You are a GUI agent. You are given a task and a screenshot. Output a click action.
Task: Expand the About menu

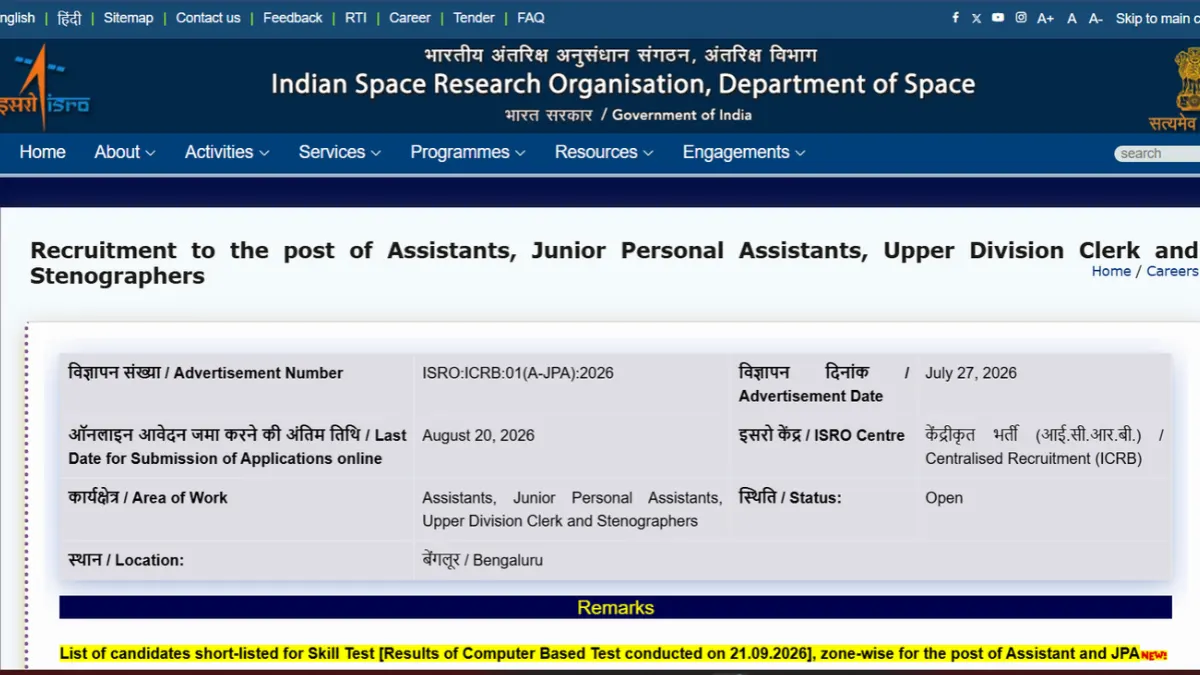click(125, 152)
